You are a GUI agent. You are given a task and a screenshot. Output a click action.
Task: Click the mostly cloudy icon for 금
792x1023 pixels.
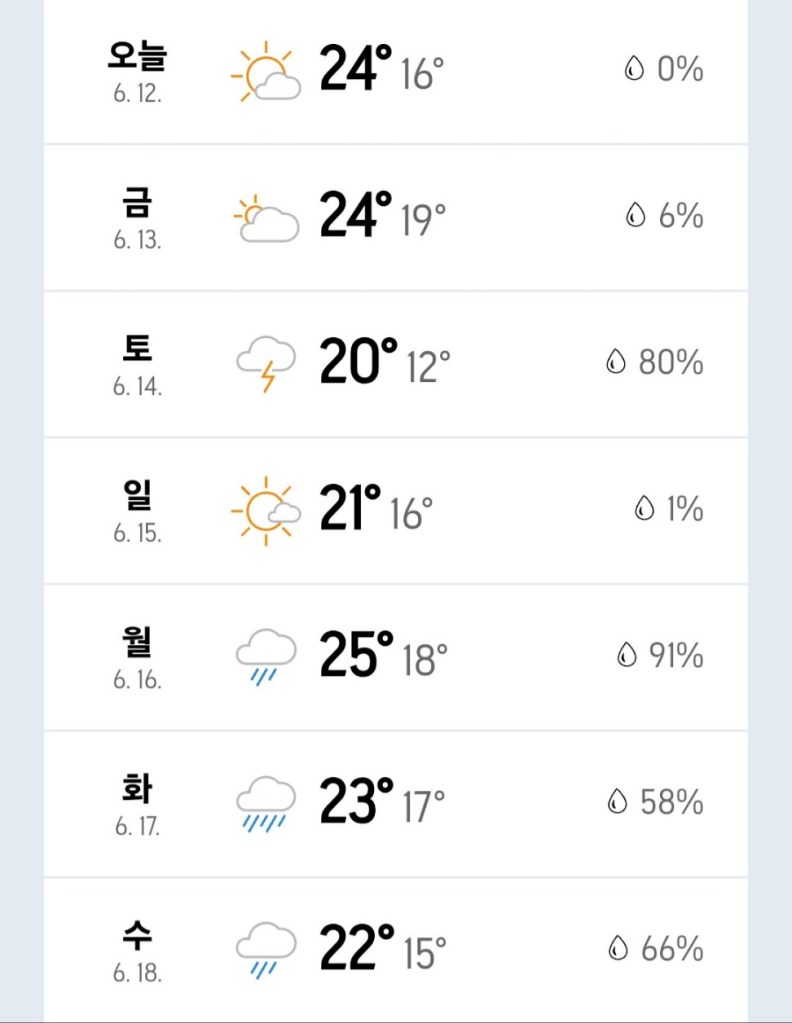point(266,218)
